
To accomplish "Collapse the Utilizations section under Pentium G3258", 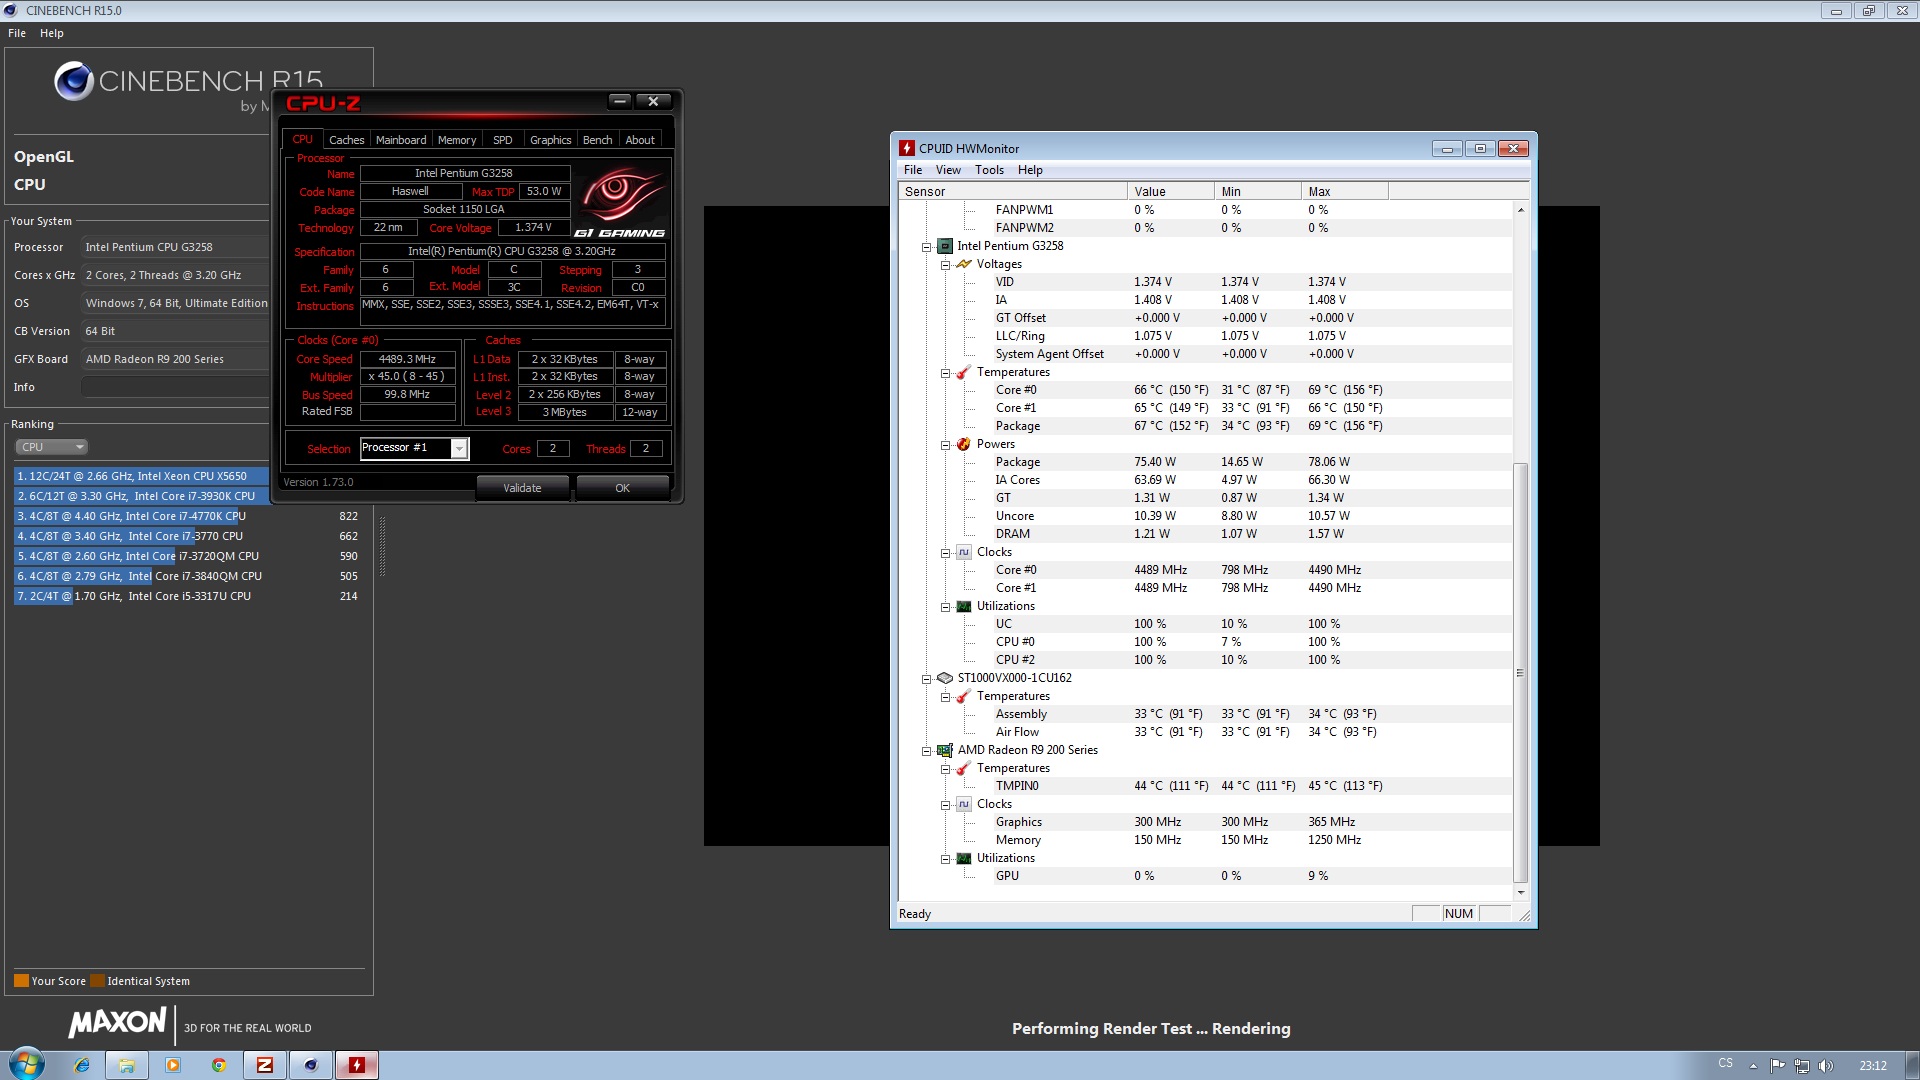I will click(945, 607).
